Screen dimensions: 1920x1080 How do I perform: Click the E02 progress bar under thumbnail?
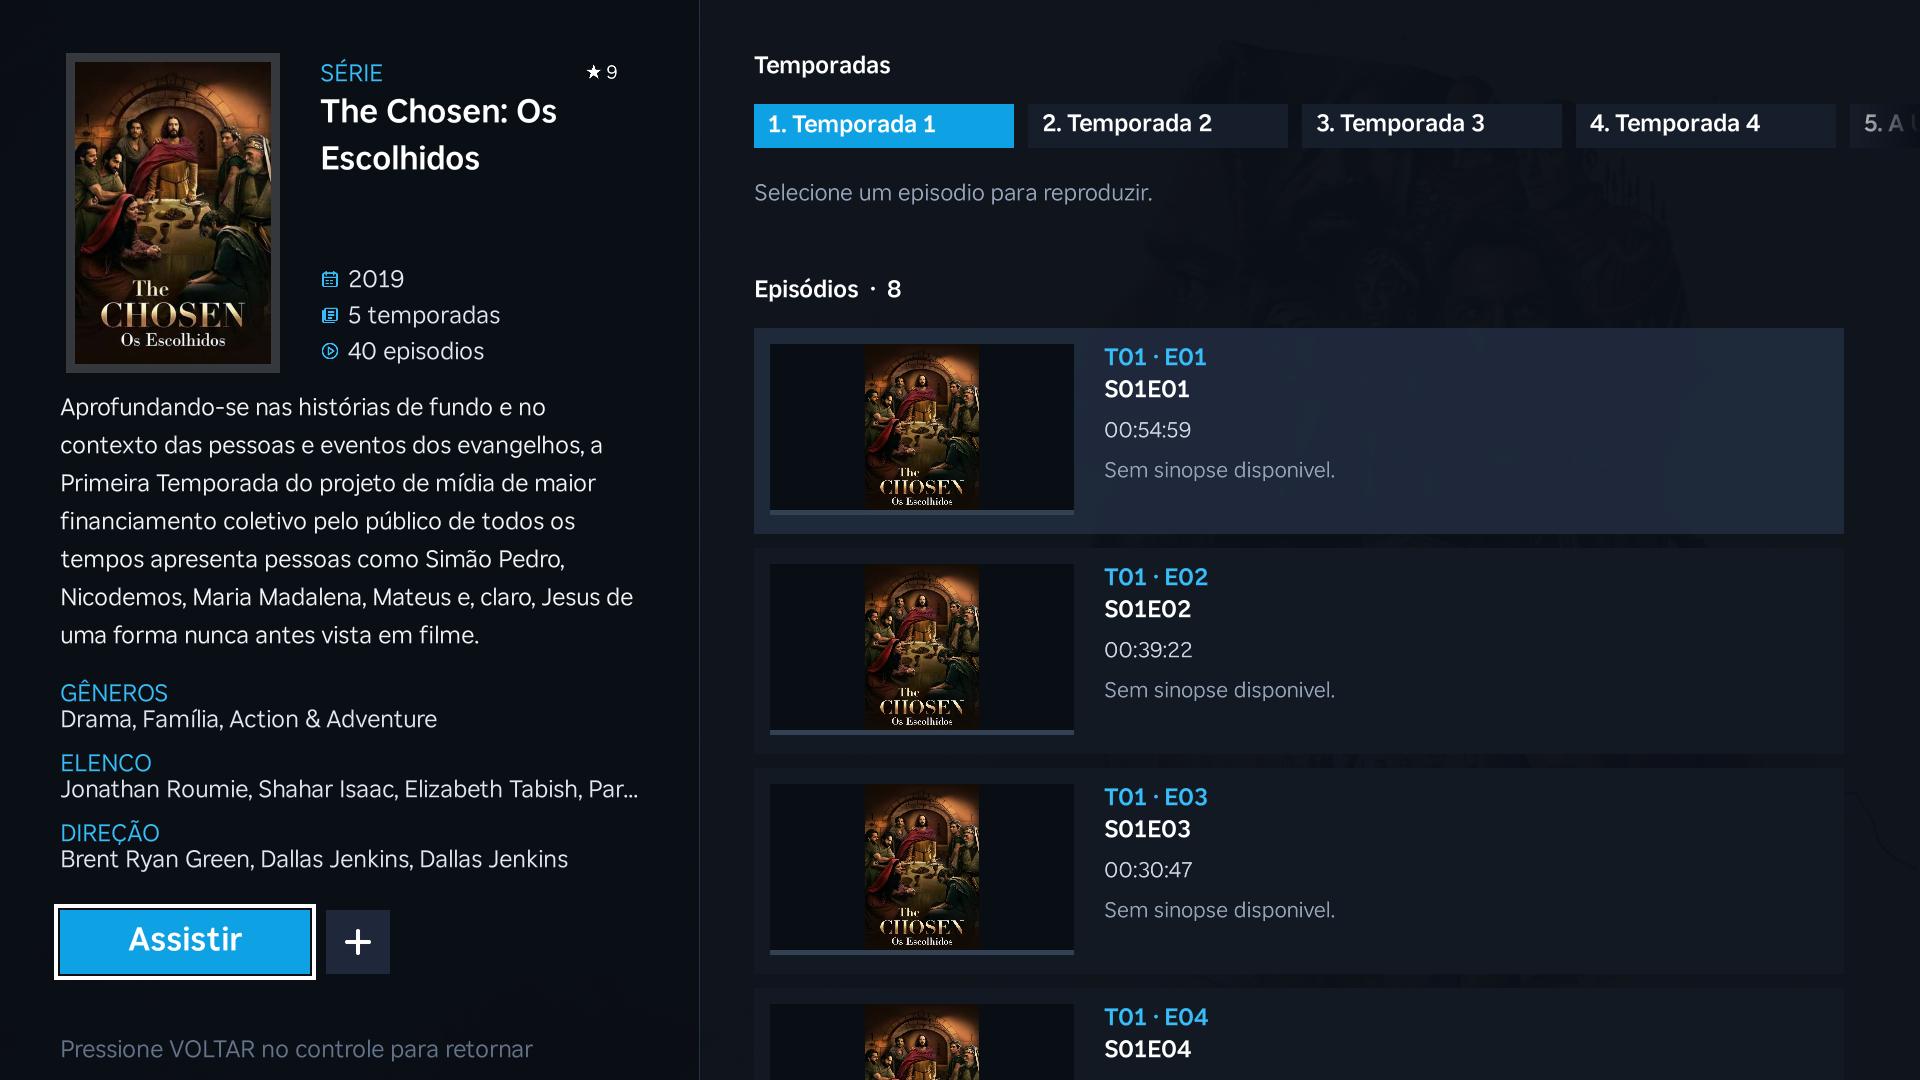[922, 733]
